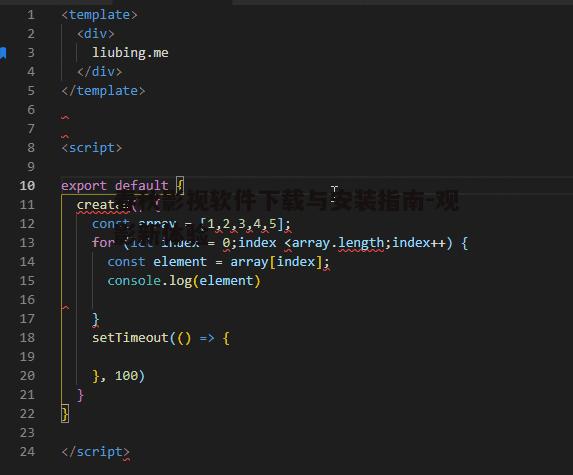The width and height of the screenshot is (573, 475).
Task: Click line number 24 in the gutter
Action: [x=27, y=452]
